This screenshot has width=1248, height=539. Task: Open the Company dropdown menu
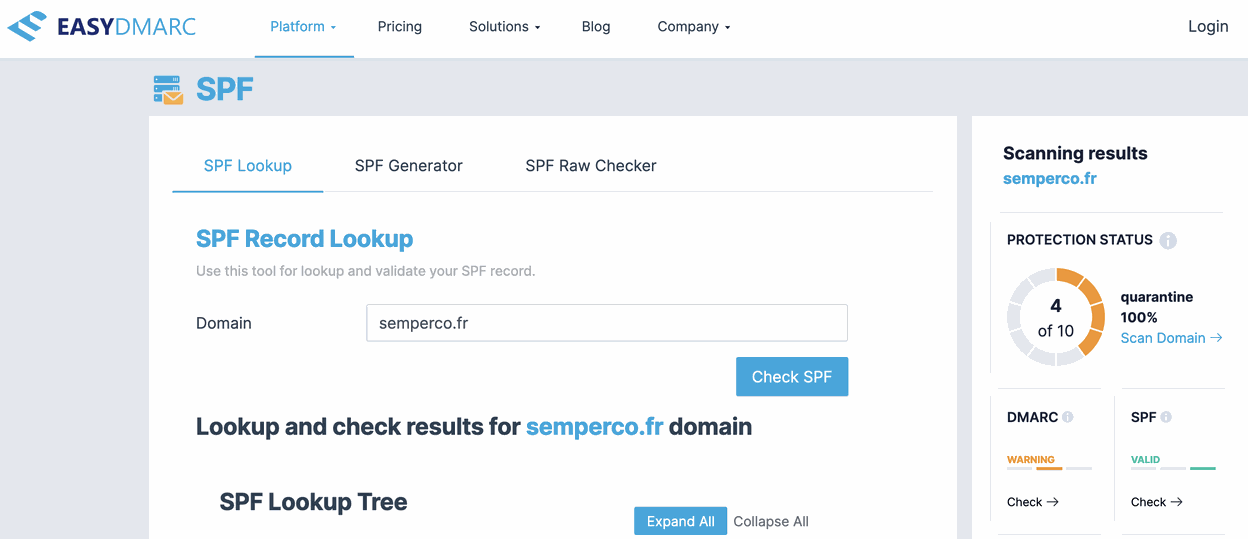(x=693, y=27)
